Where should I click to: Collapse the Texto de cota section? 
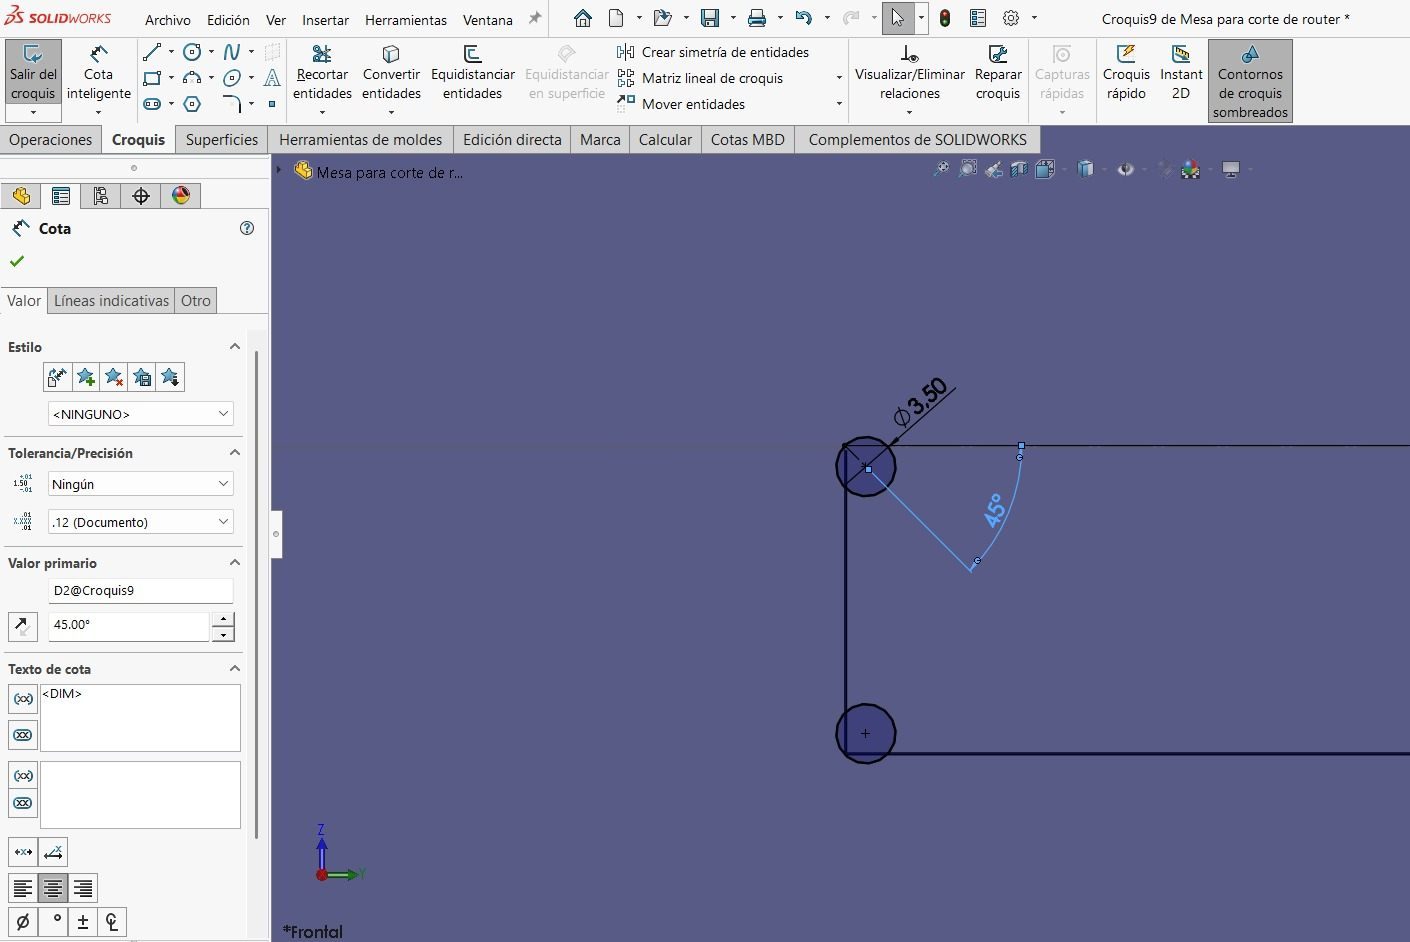click(235, 668)
